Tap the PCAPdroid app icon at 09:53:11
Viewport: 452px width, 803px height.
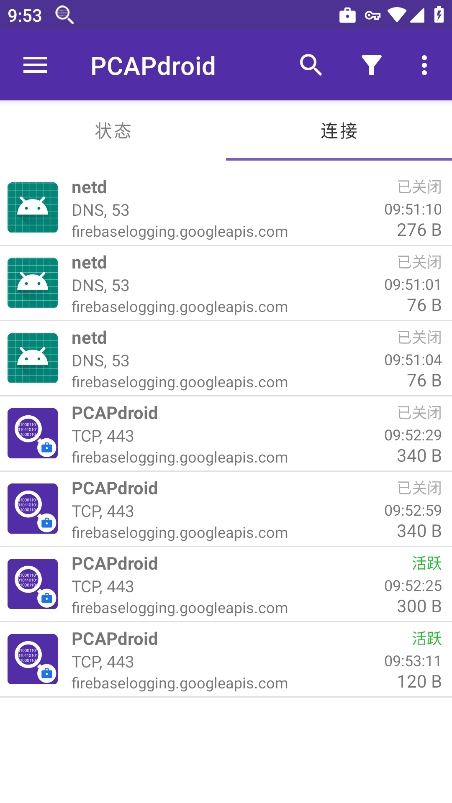(33, 659)
